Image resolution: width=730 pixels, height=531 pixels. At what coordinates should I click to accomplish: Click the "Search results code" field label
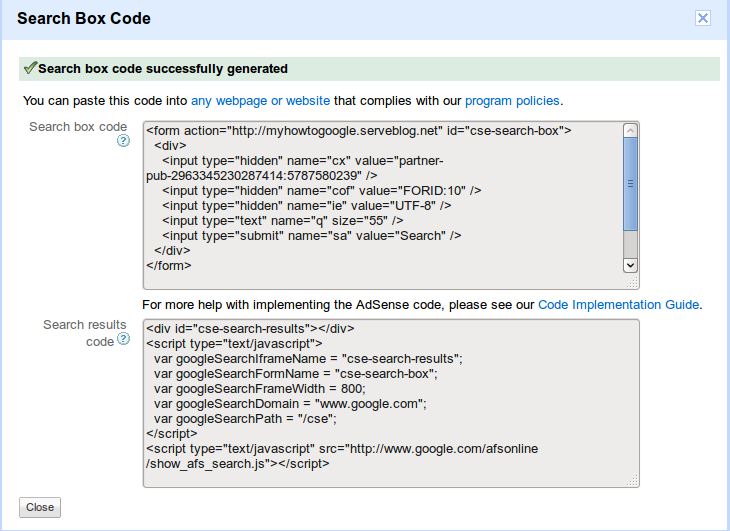(x=85, y=325)
